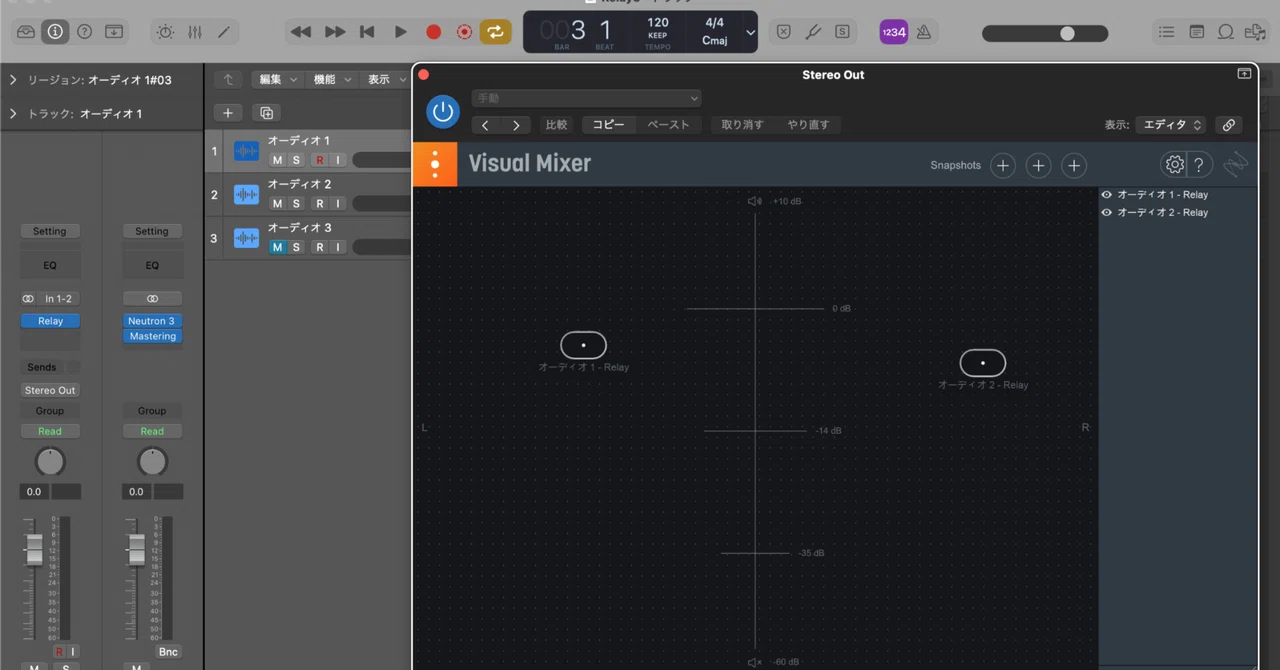Mute track オーディオ 1
This screenshot has width=1280, height=670.
(x=277, y=160)
